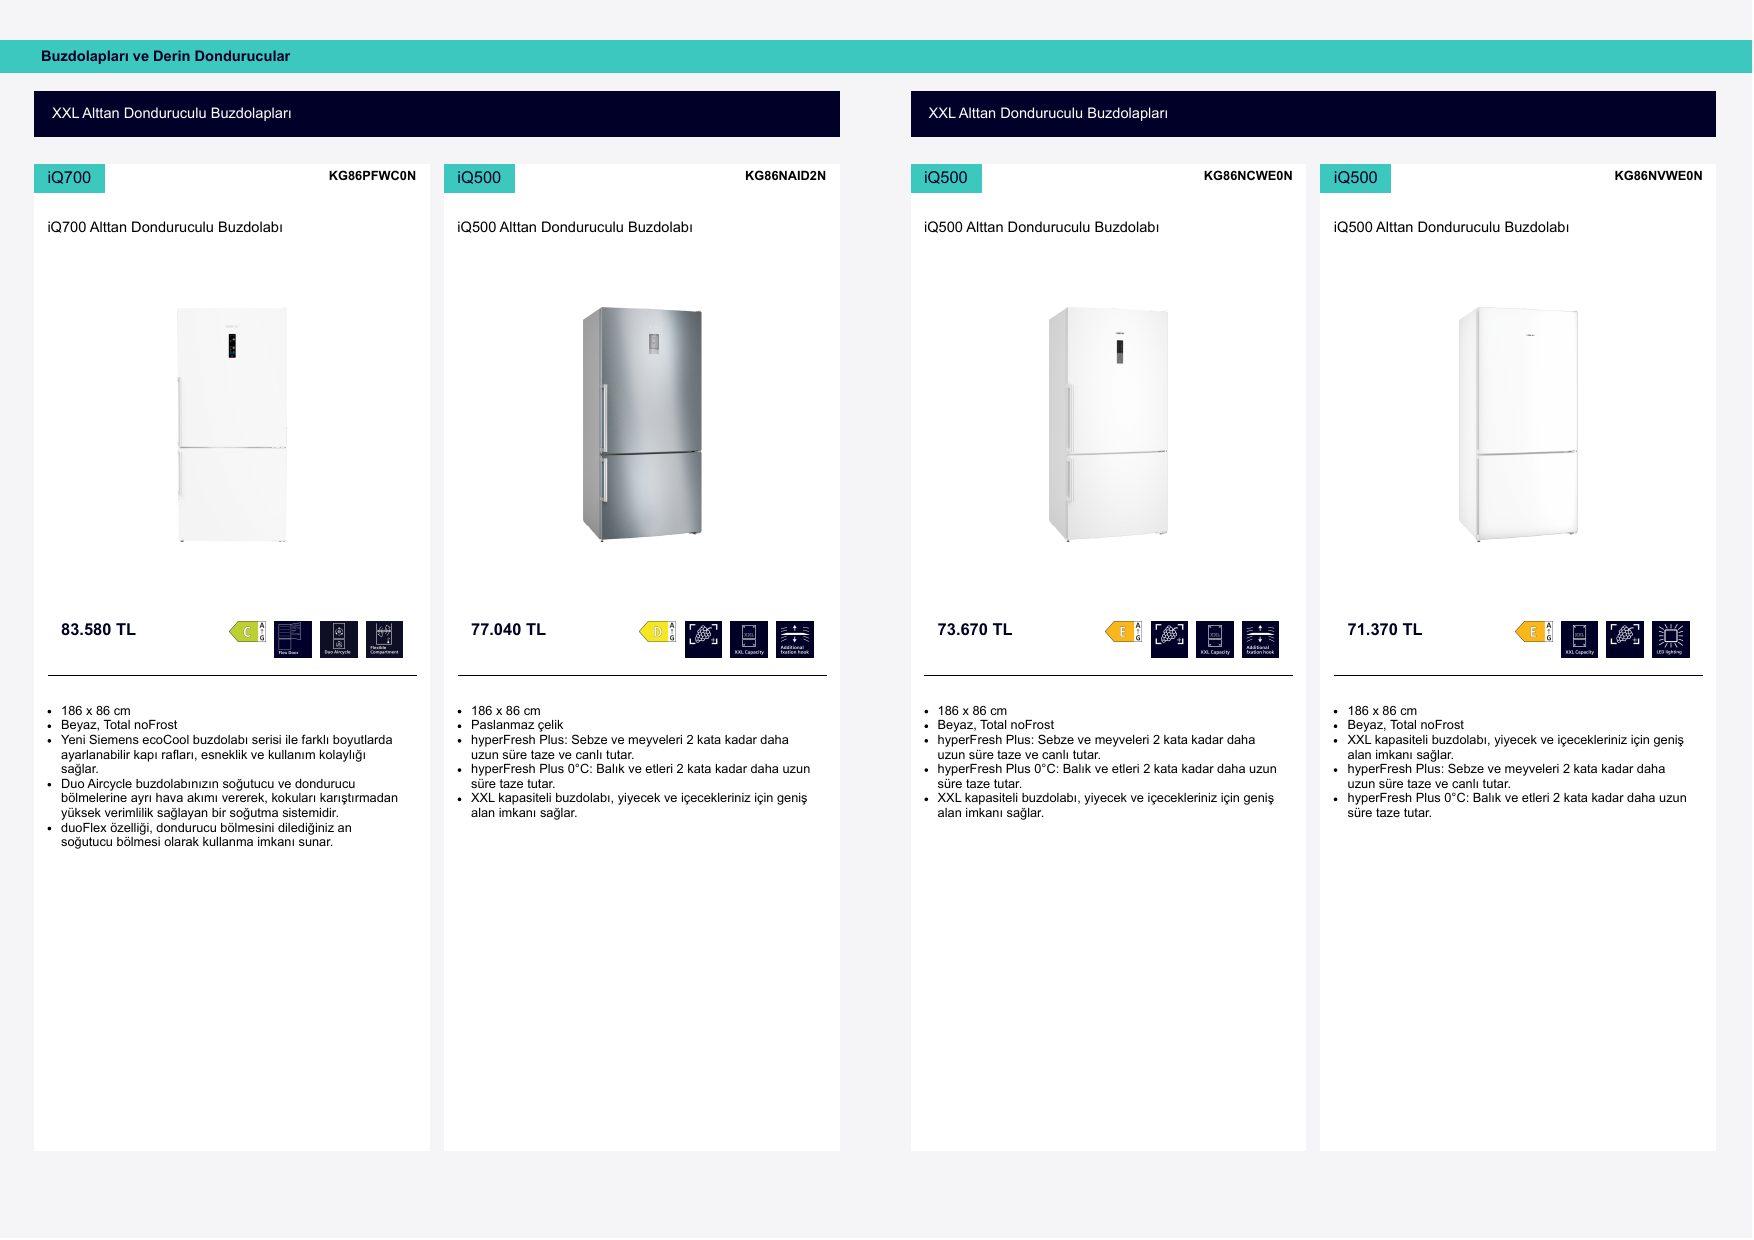Image resolution: width=1754 pixels, height=1240 pixels.
Task: Click the hyperFresh grapes icon on KG86NAID2N
Action: point(703,639)
